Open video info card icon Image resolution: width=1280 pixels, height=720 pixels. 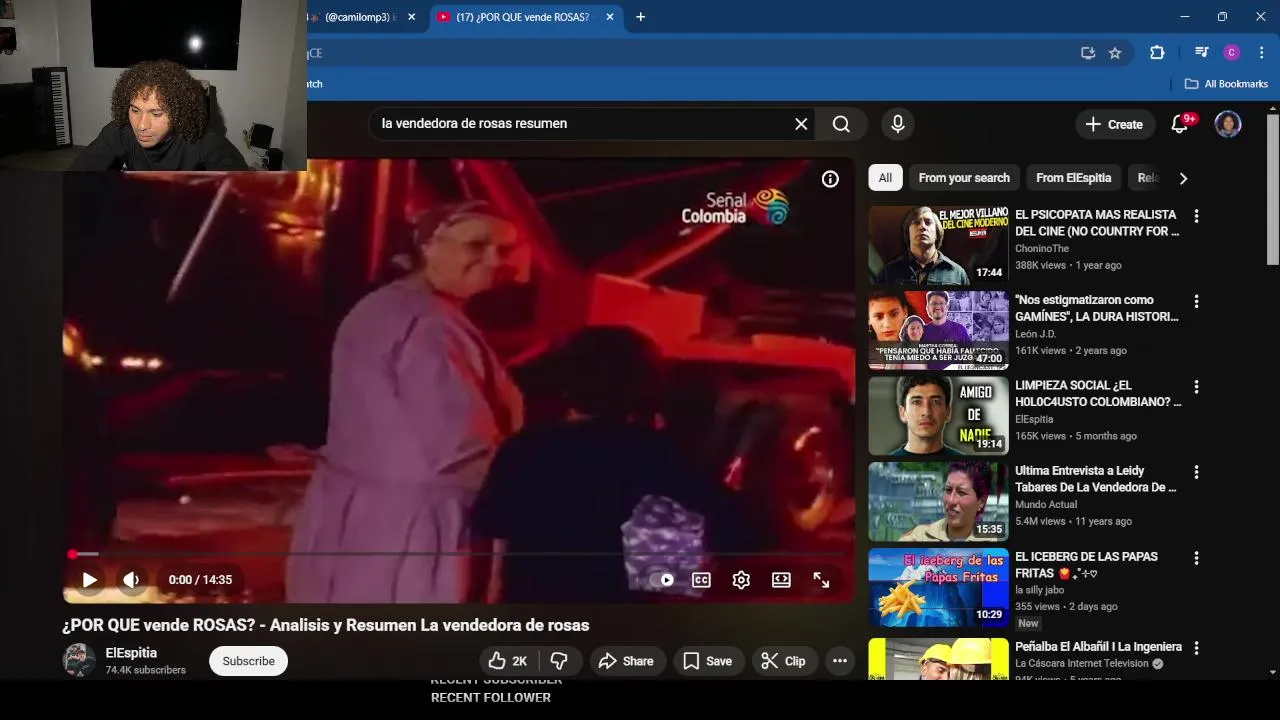pyautogui.click(x=830, y=179)
